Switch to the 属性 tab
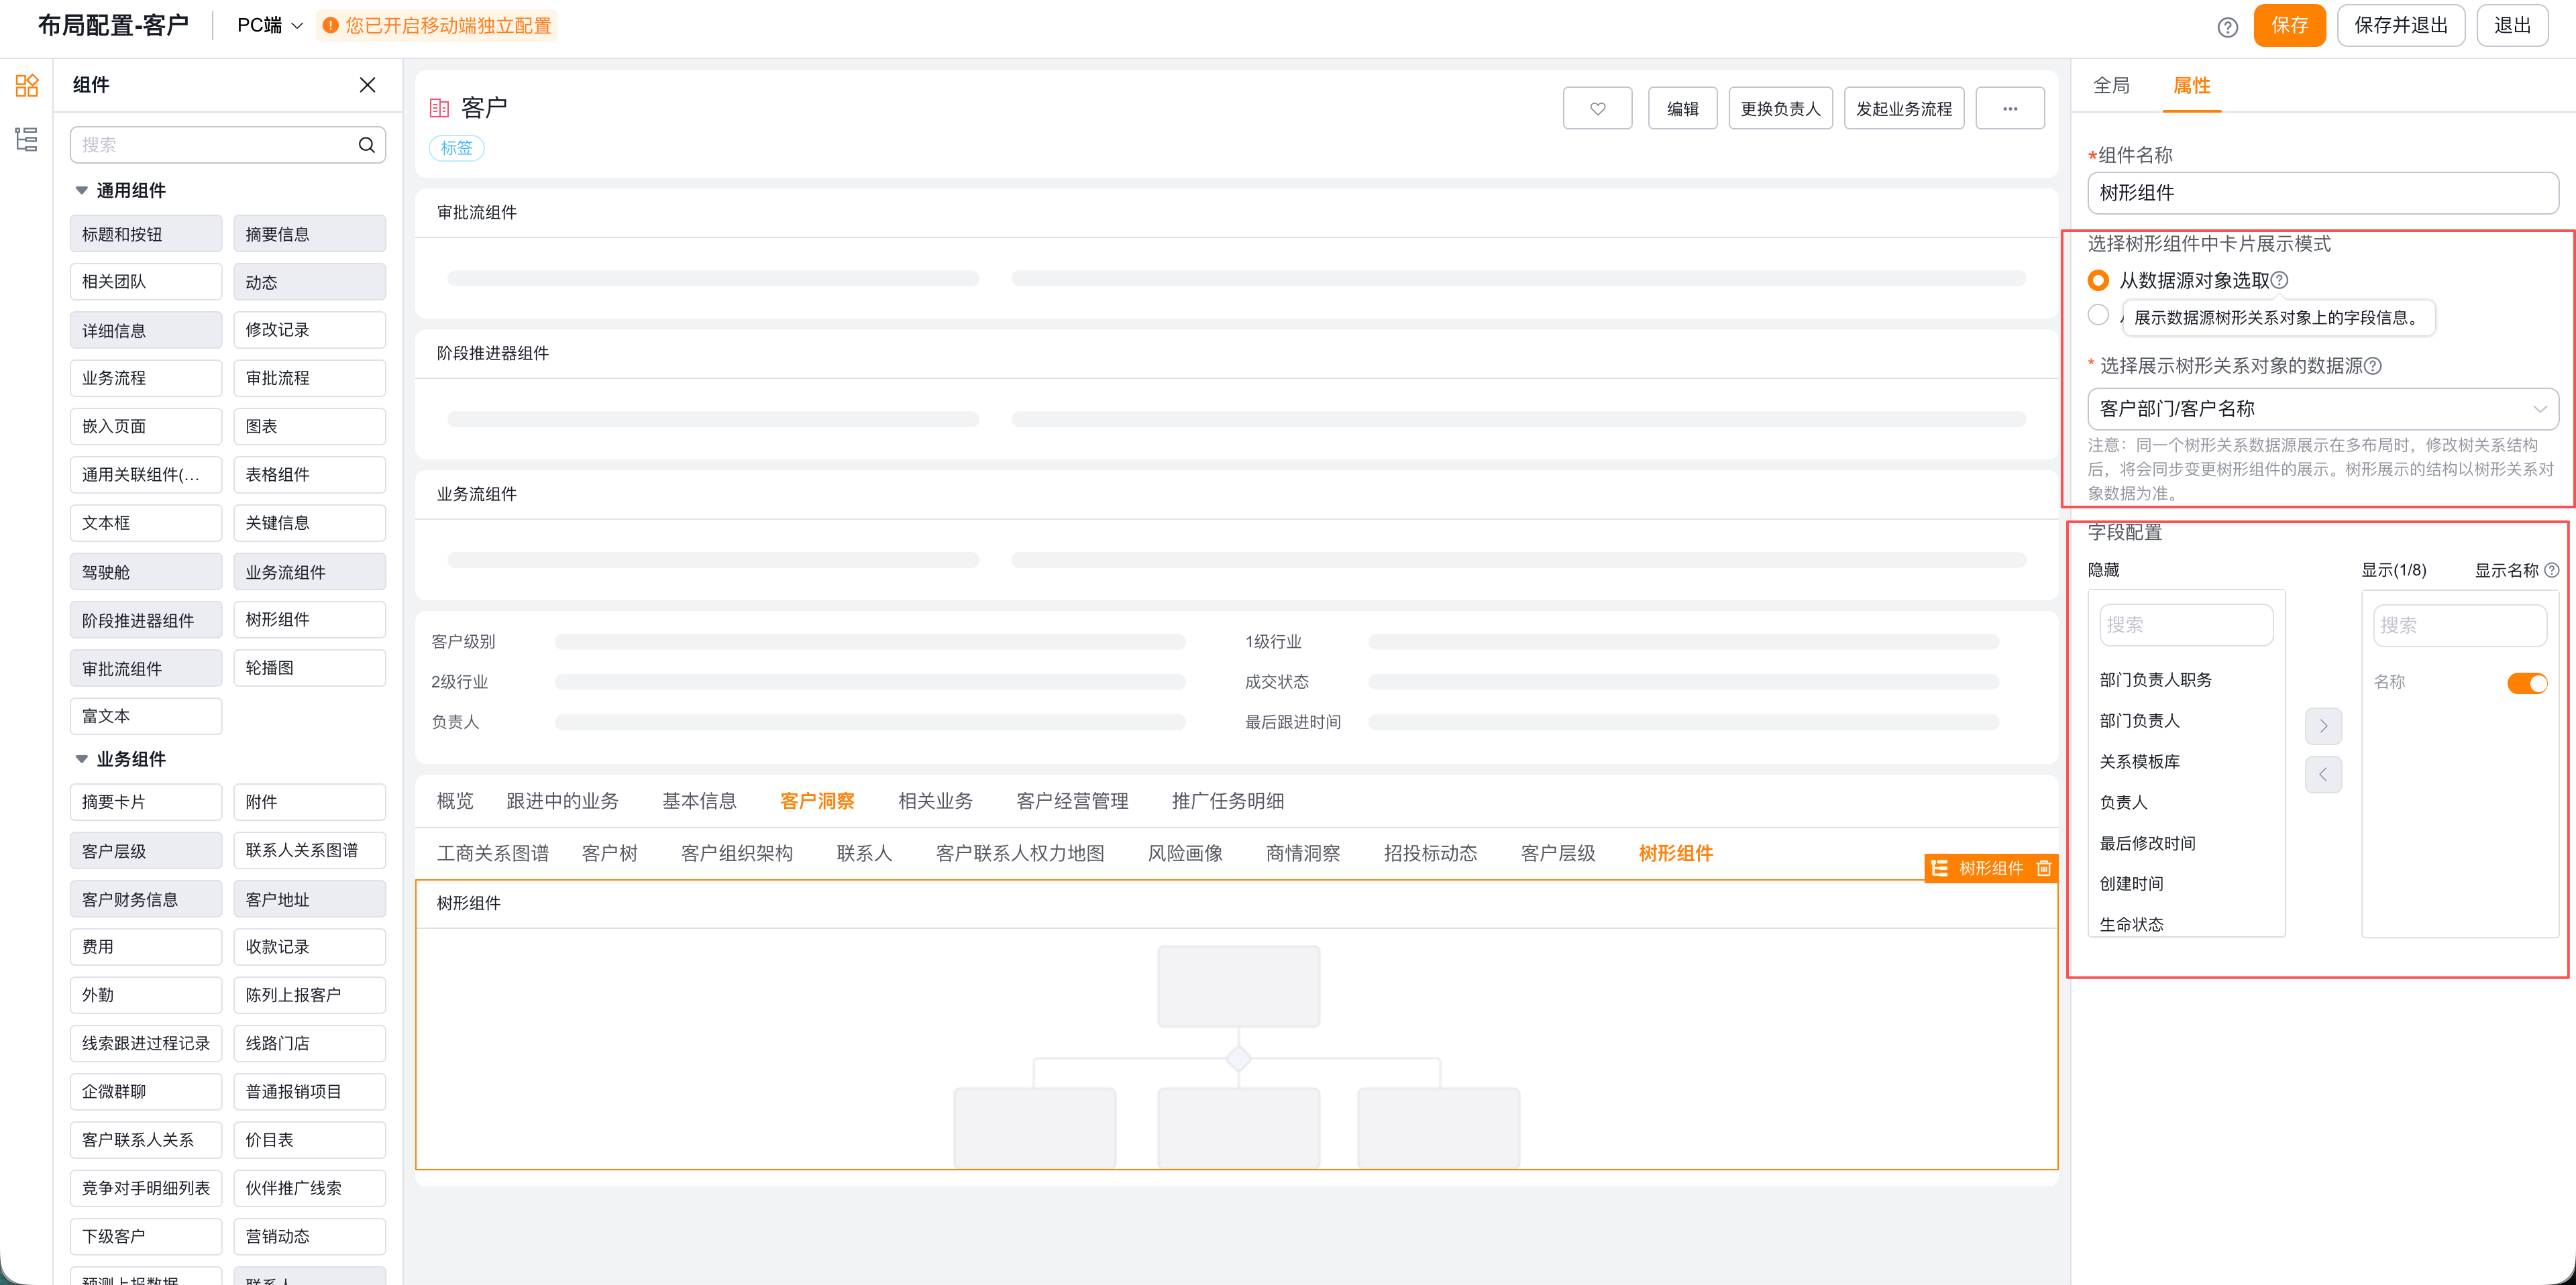This screenshot has height=1285, width=2576. (2192, 86)
